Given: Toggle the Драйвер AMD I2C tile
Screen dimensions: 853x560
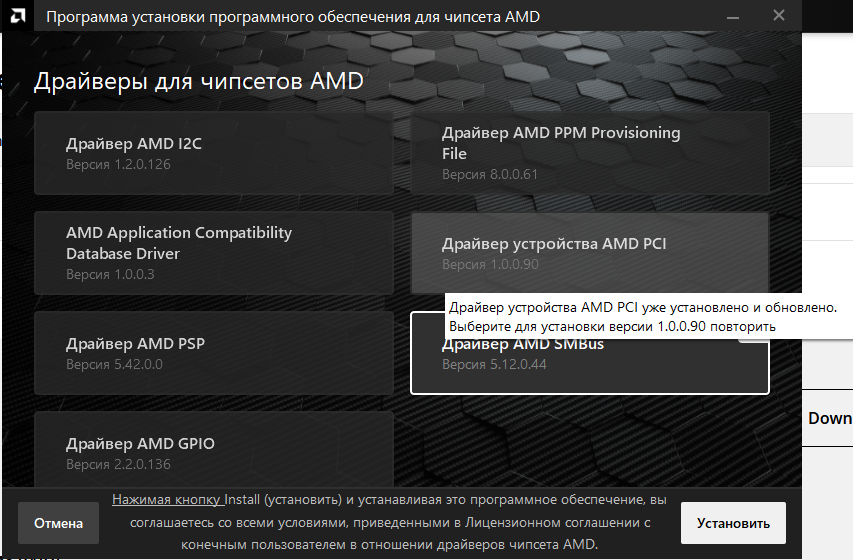Looking at the screenshot, I should click(x=213, y=153).
